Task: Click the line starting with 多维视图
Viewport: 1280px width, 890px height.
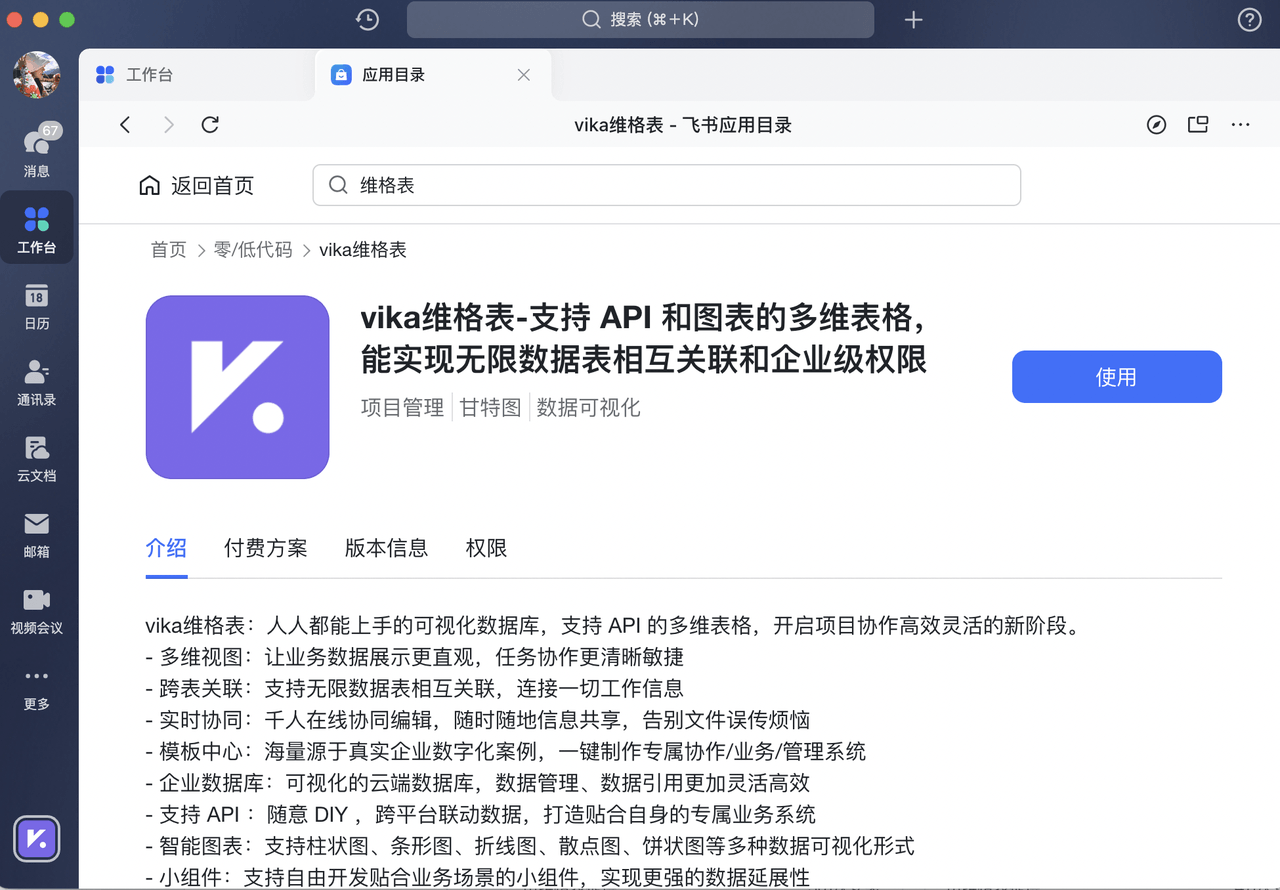Action: tap(415, 657)
